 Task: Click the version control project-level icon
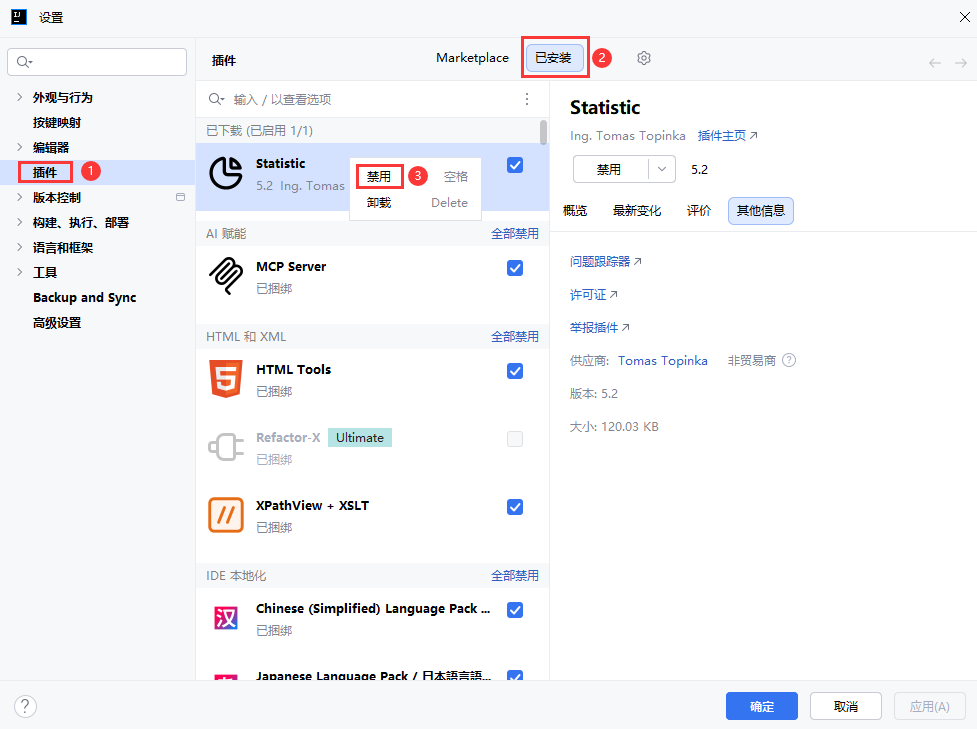click(x=181, y=197)
